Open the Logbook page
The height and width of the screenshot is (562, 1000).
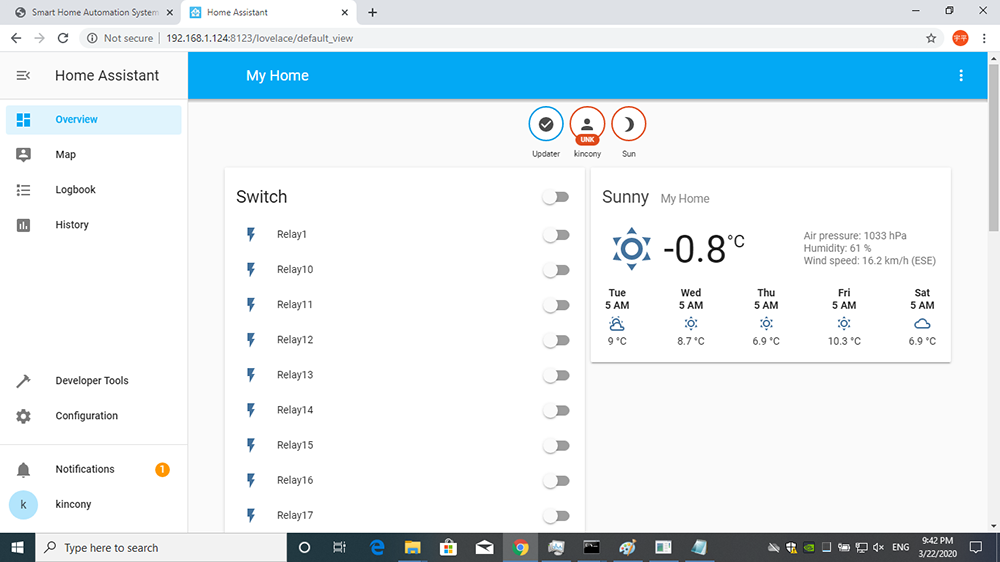click(x=75, y=190)
